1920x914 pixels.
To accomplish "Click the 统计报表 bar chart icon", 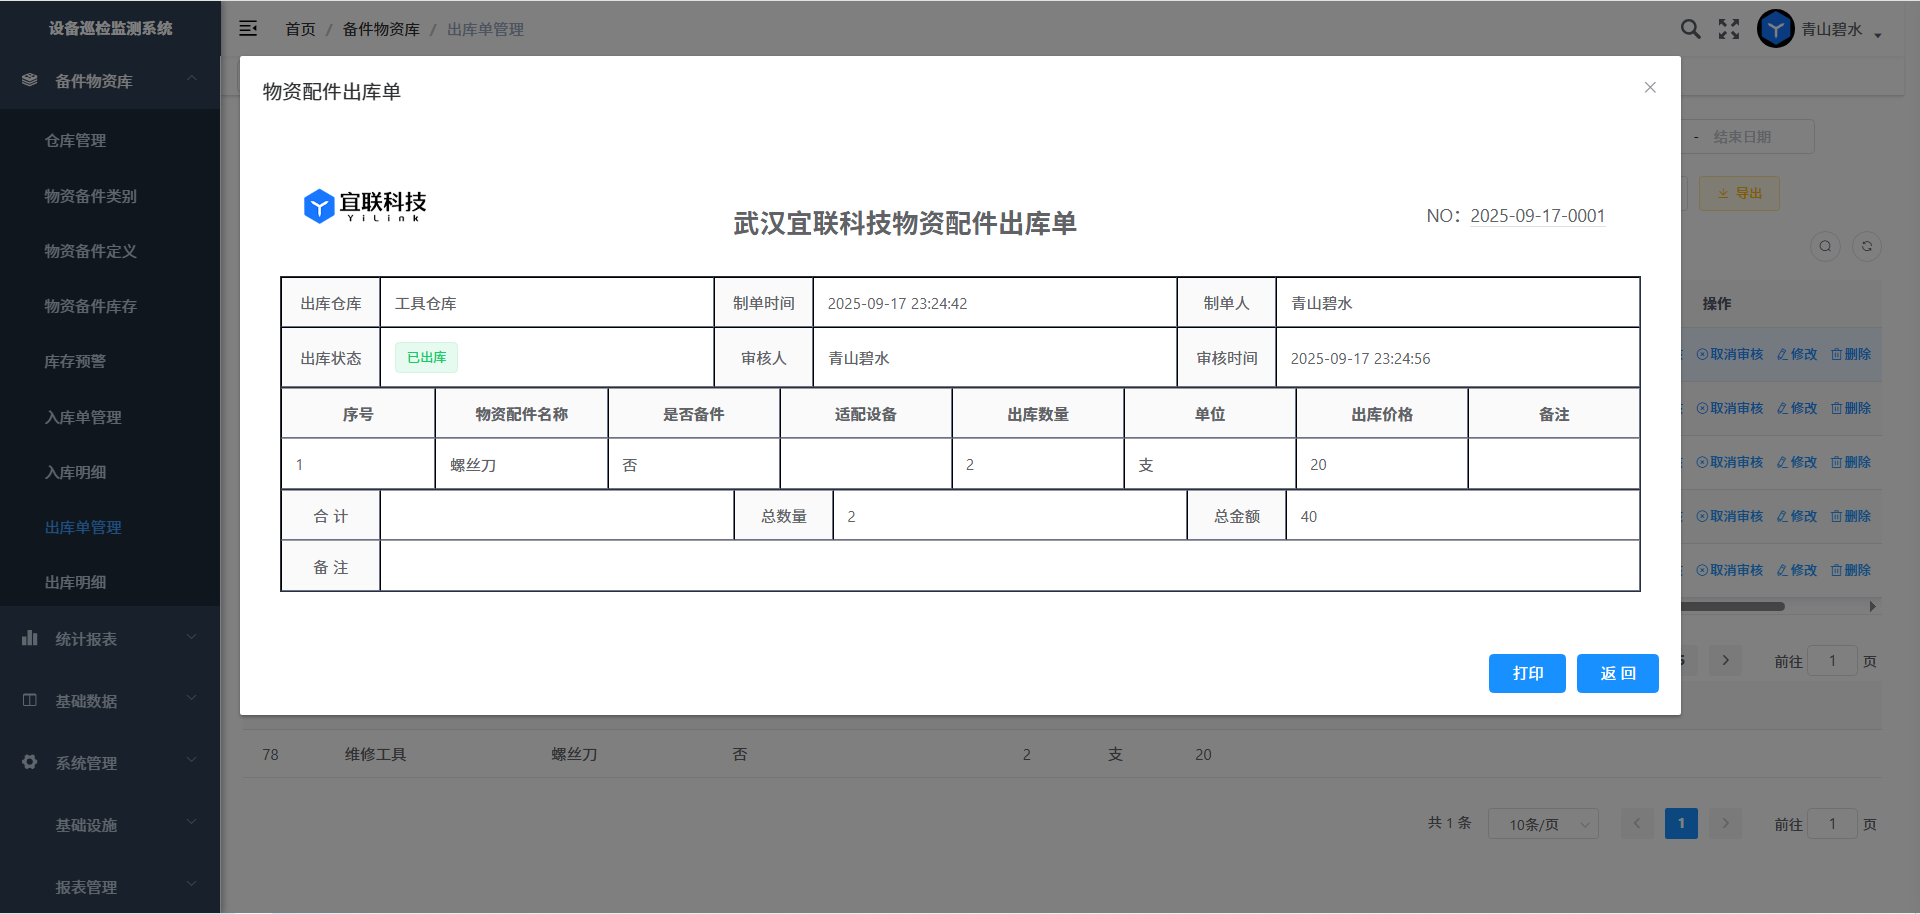I will pos(30,638).
